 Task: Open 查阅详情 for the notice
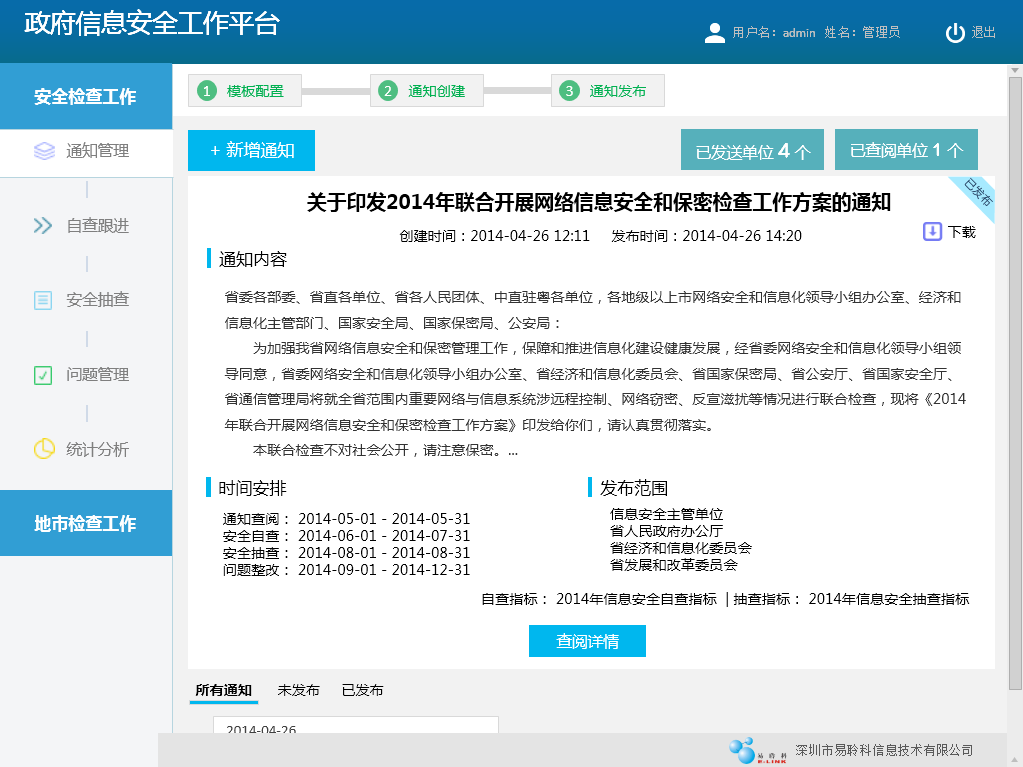[x=587, y=641]
